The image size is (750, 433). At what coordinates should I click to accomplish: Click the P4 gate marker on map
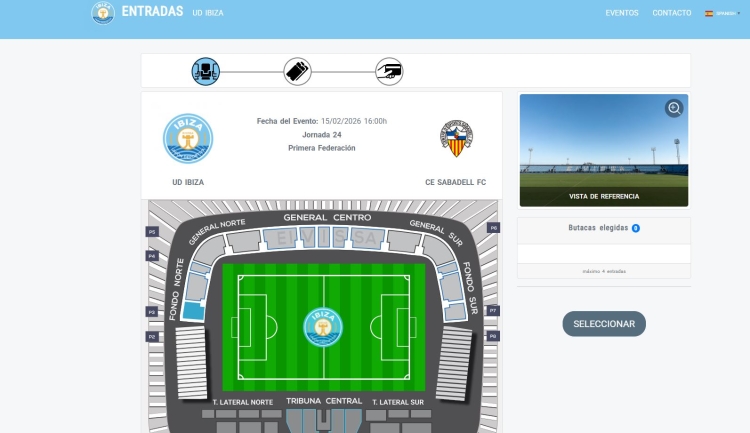[x=152, y=256]
